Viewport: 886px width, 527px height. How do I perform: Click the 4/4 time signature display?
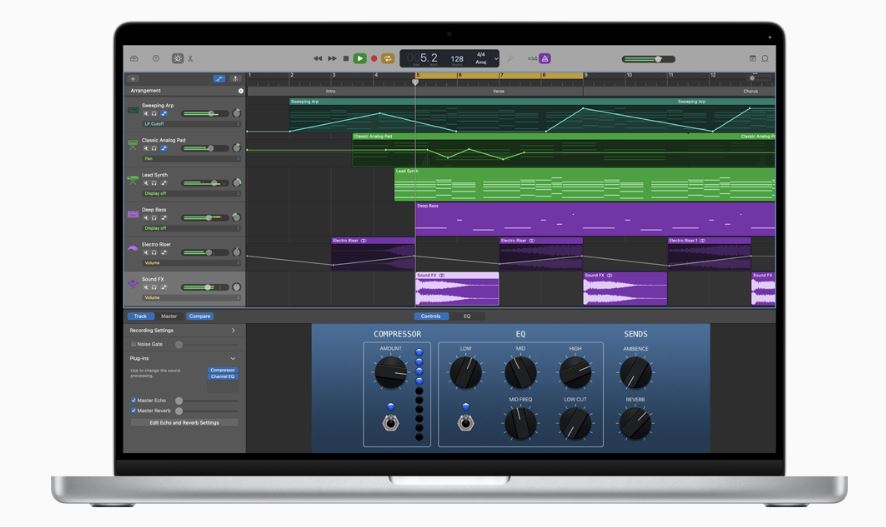(481, 55)
